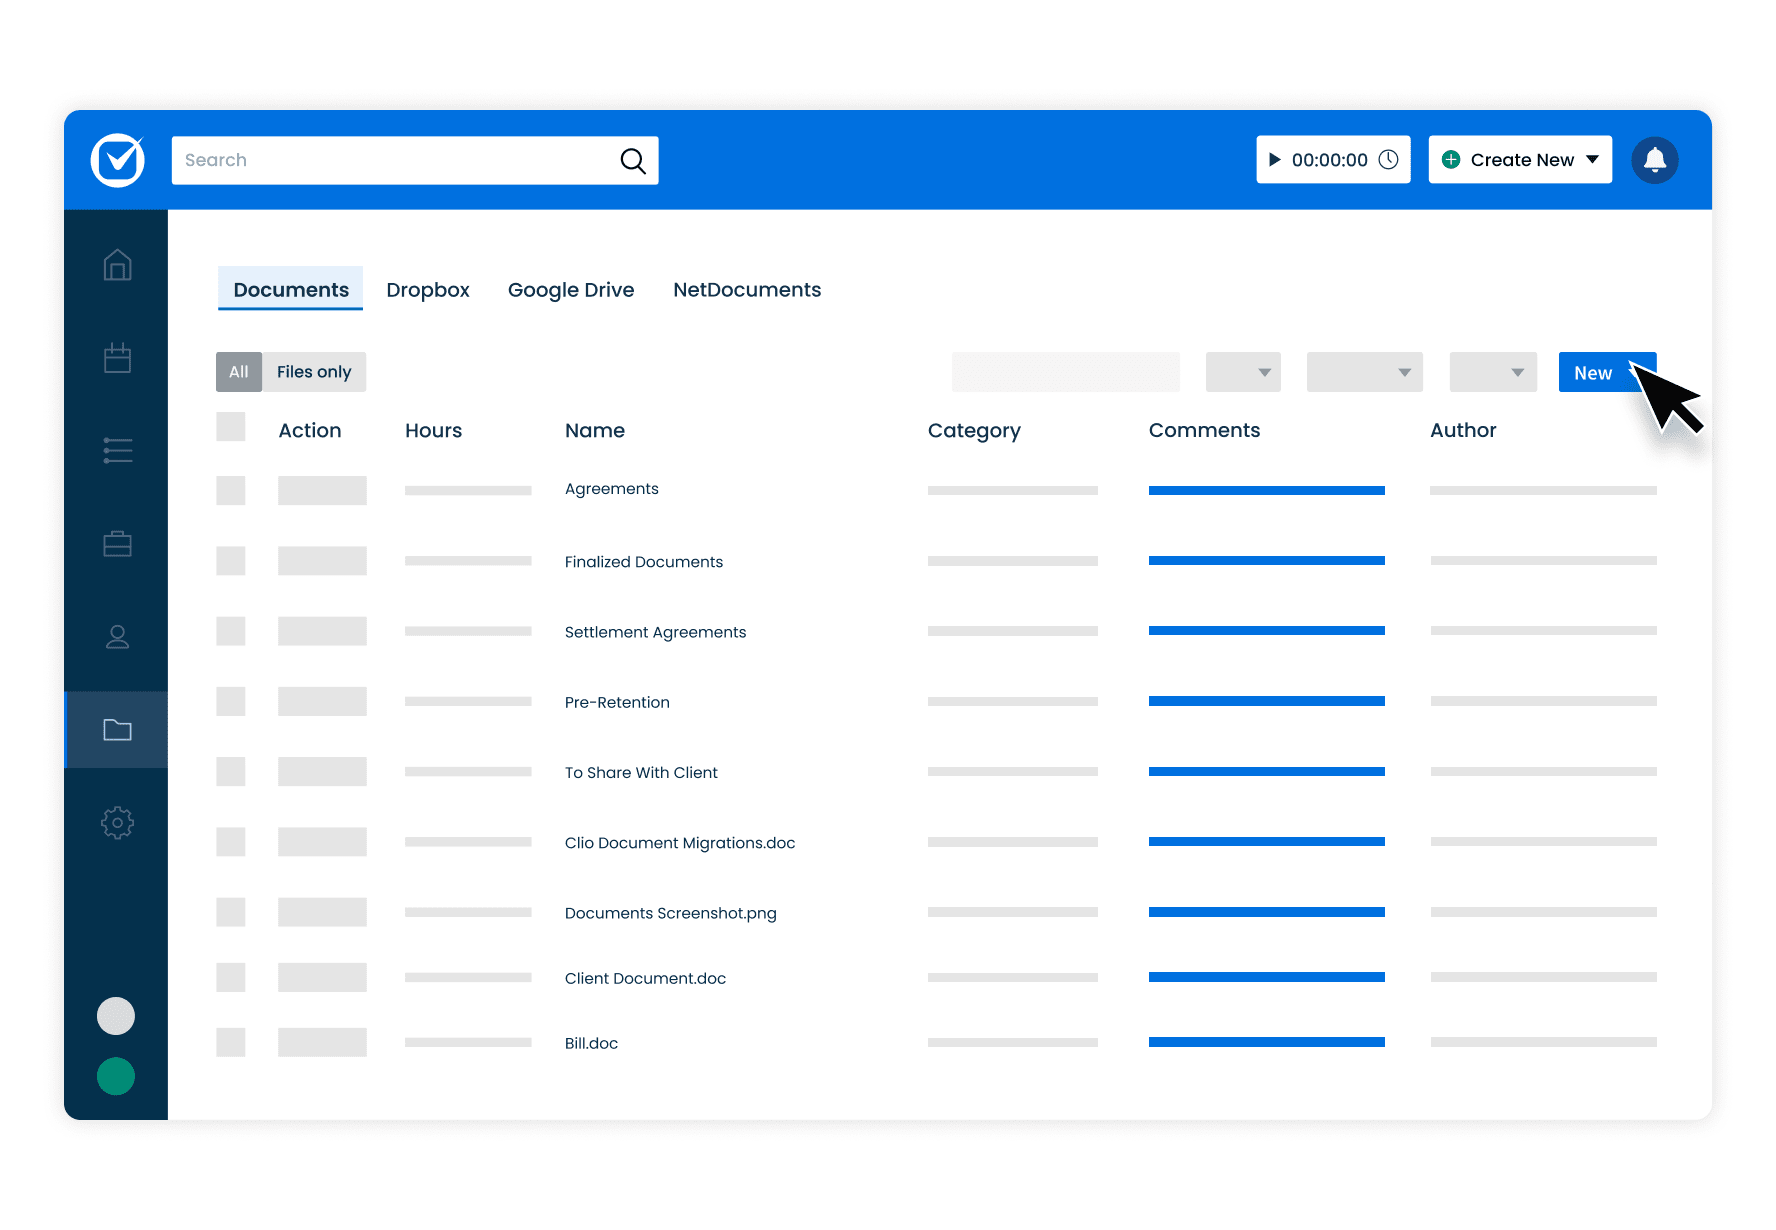1776x1230 pixels.
Task: Open the filter dropdown above the Author column
Action: (x=1493, y=371)
